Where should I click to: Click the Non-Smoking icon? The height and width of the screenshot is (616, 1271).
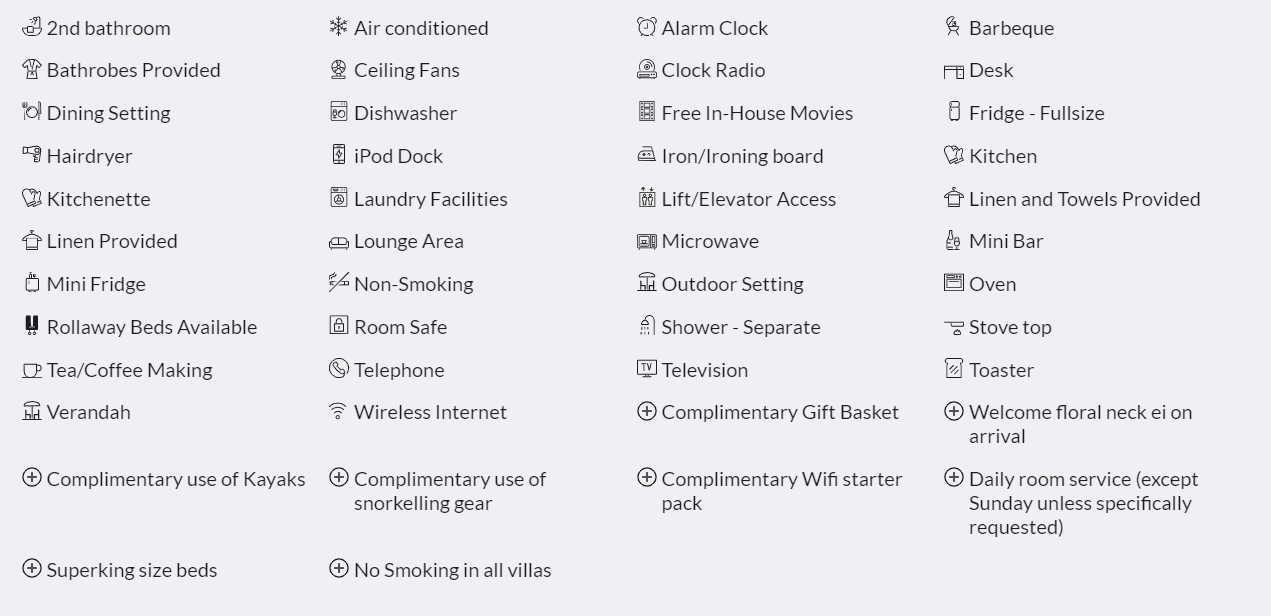[339, 282]
